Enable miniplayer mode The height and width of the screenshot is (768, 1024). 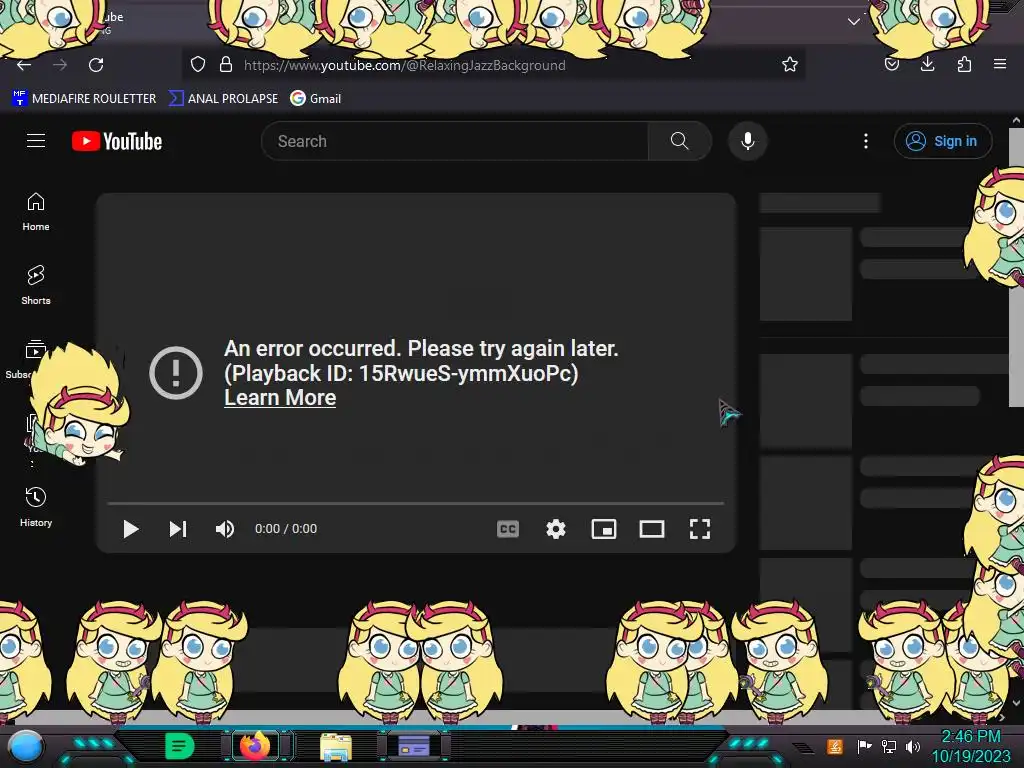(604, 529)
